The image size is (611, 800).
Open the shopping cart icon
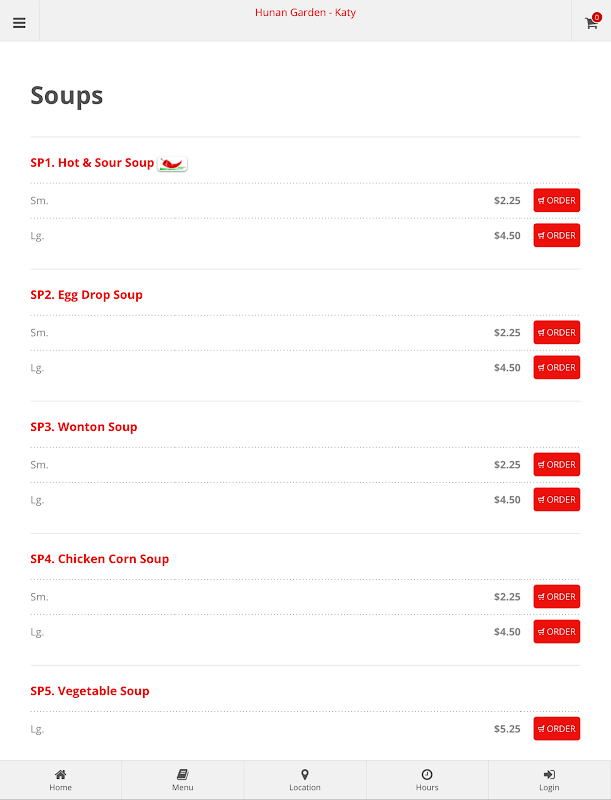point(592,21)
